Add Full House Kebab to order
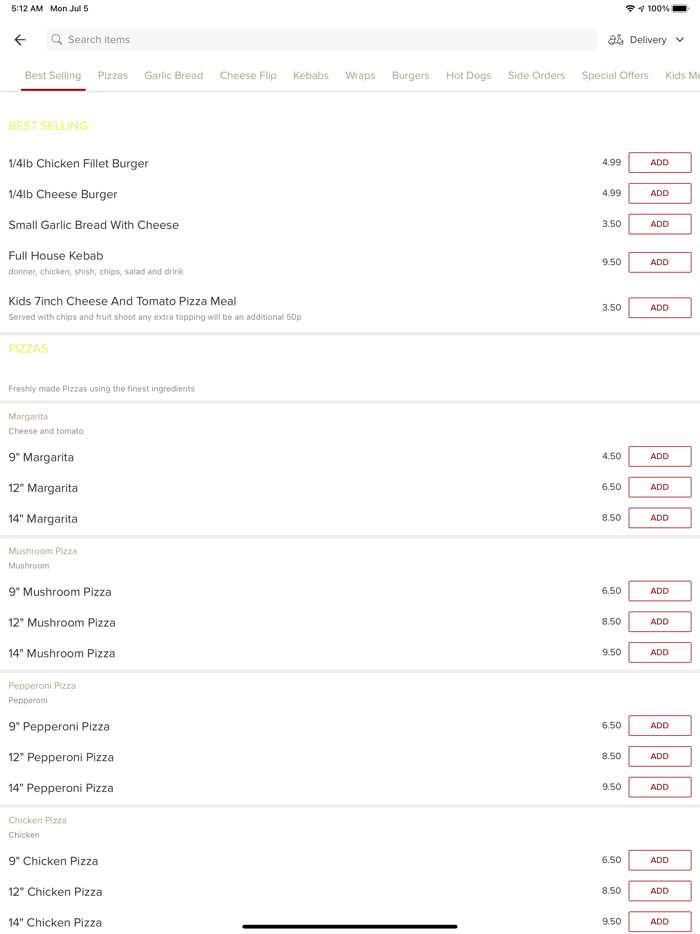This screenshot has height=934, width=700. (x=659, y=262)
